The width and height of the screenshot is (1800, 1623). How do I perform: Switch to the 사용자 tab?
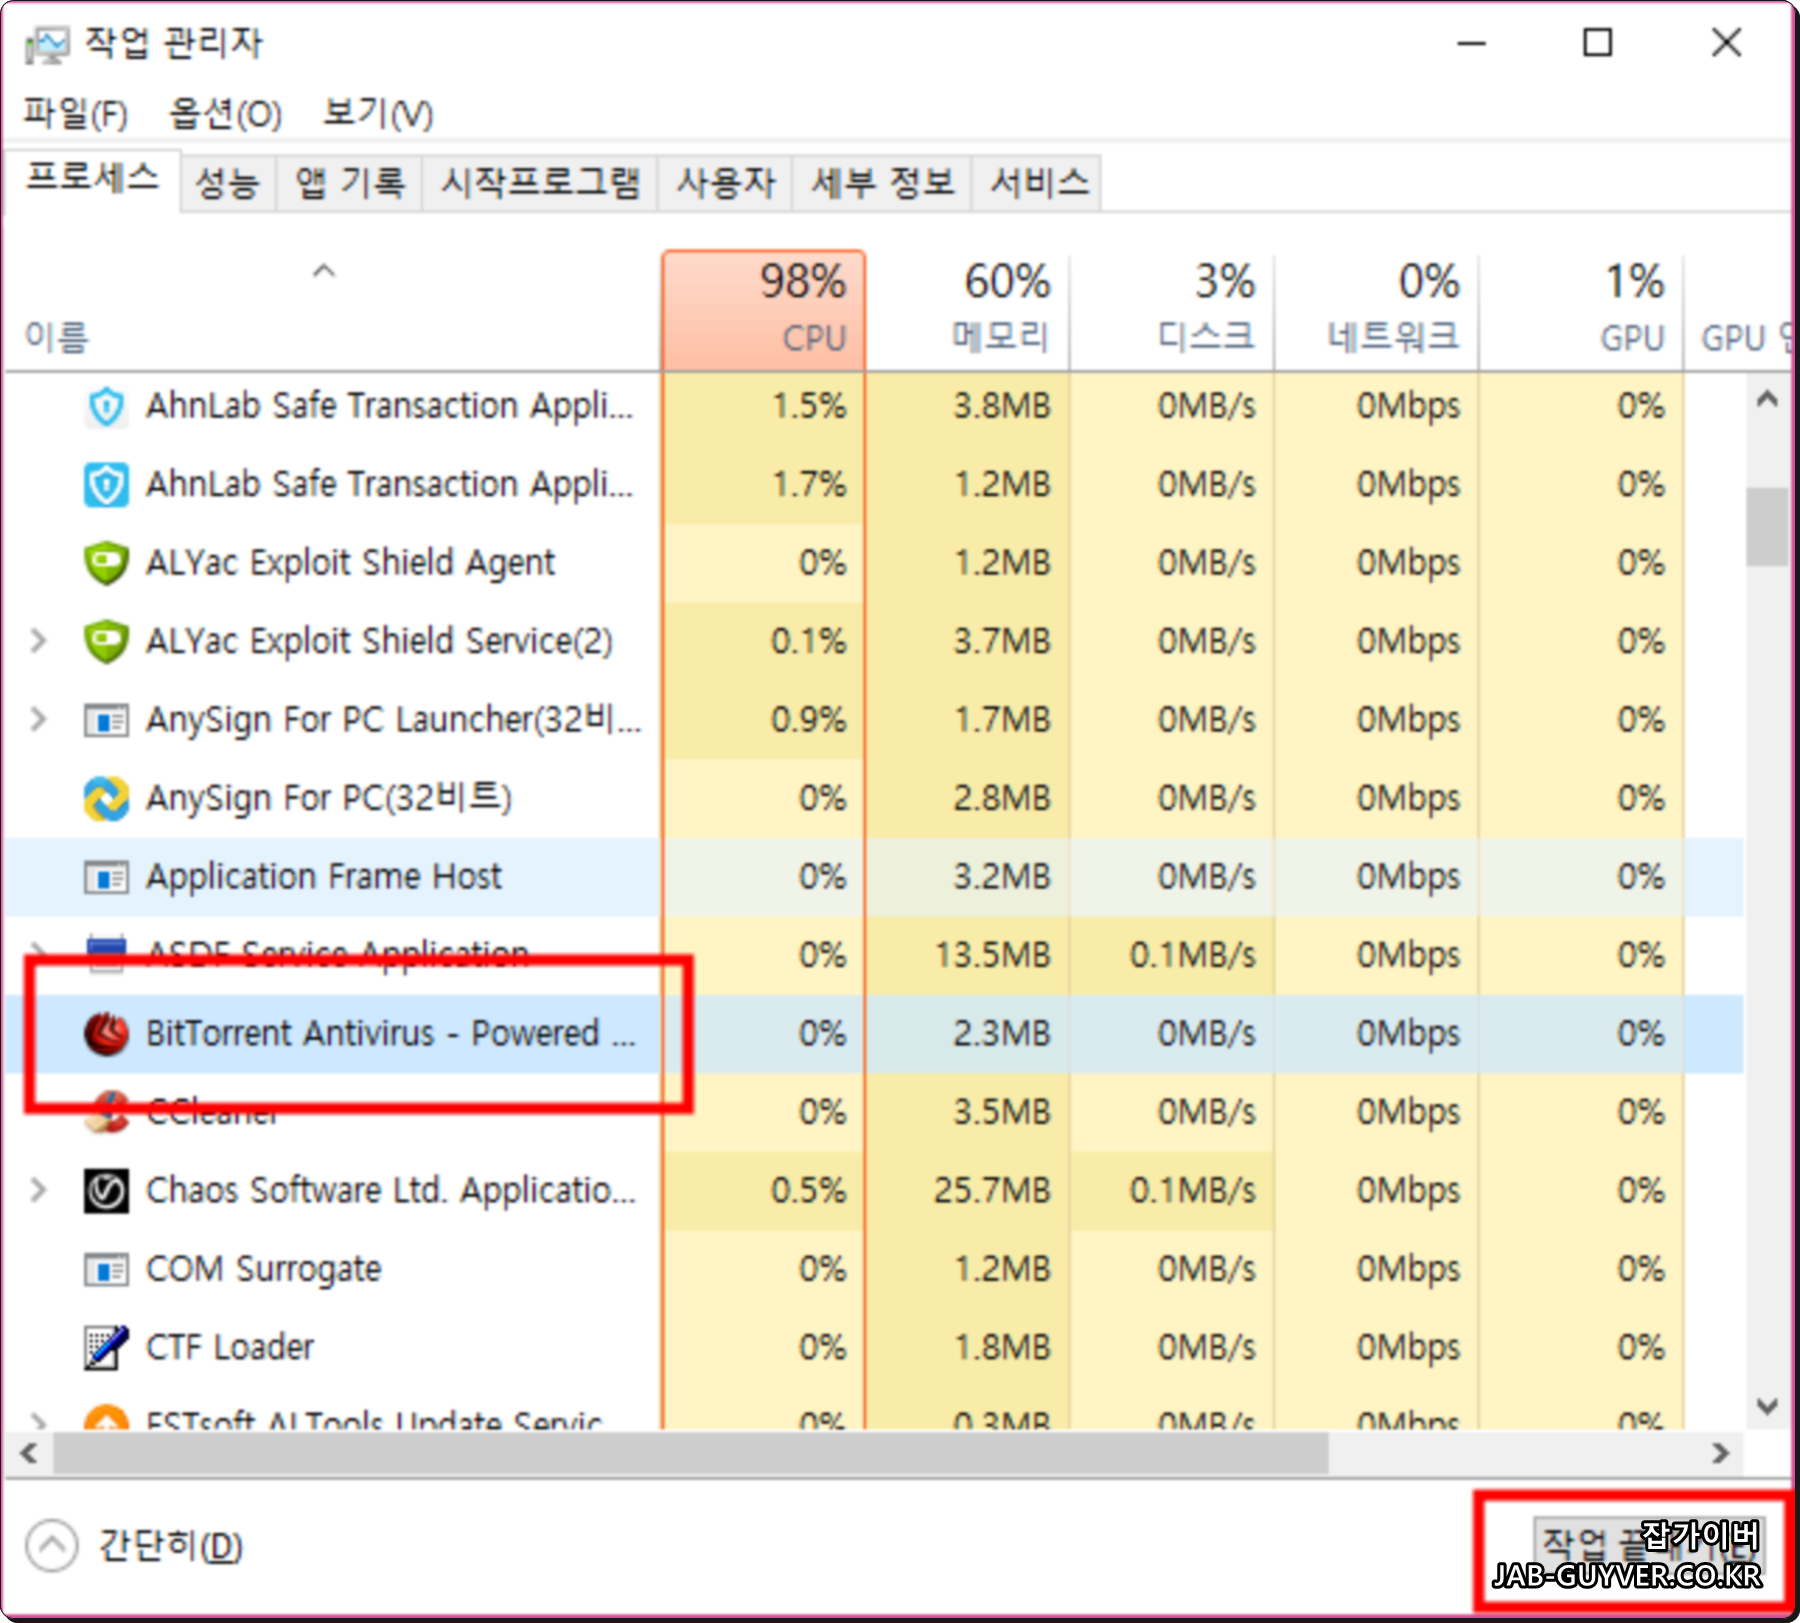[726, 183]
